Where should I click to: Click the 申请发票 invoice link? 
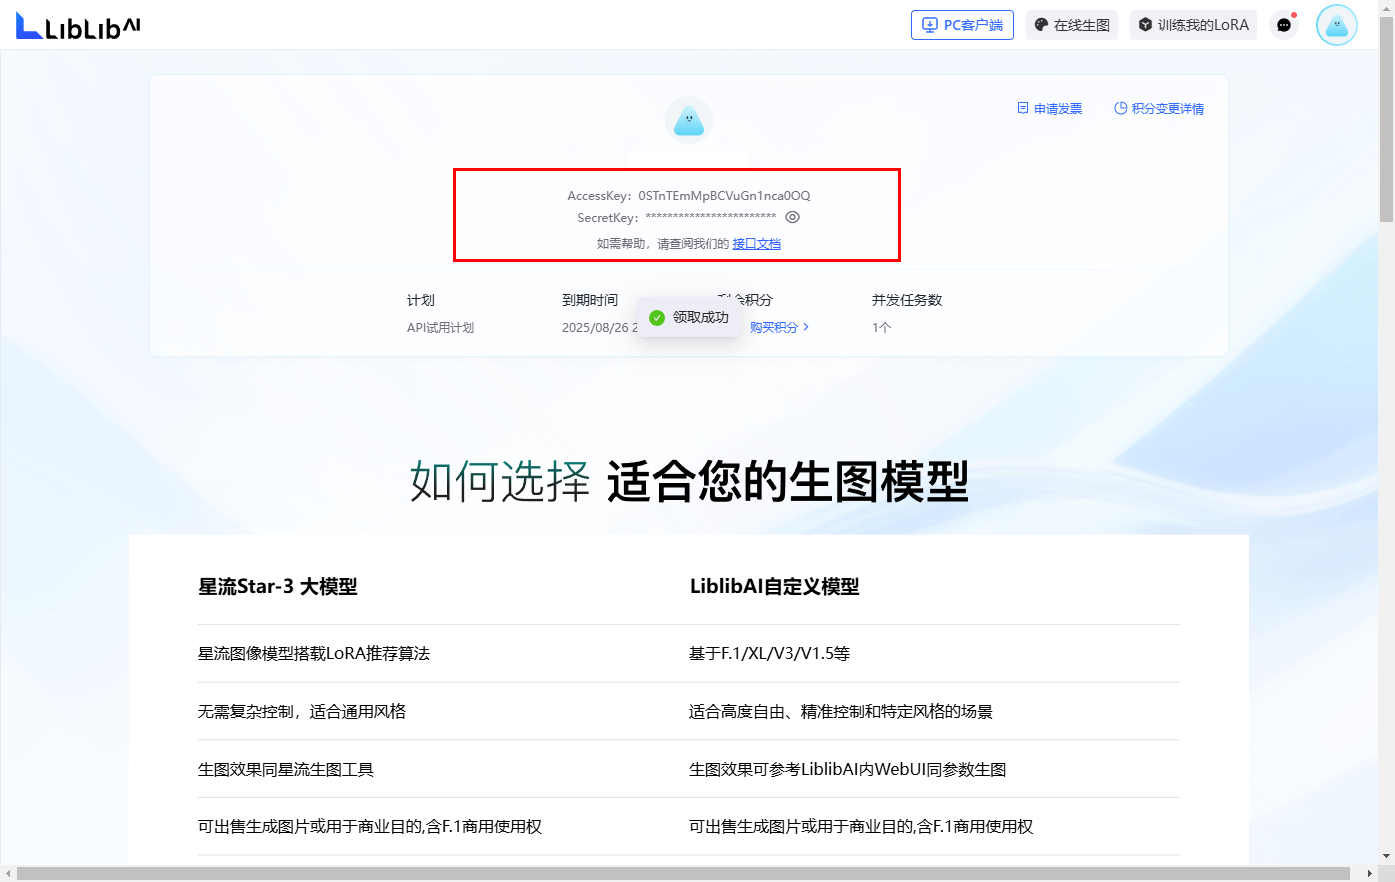[x=1050, y=109]
